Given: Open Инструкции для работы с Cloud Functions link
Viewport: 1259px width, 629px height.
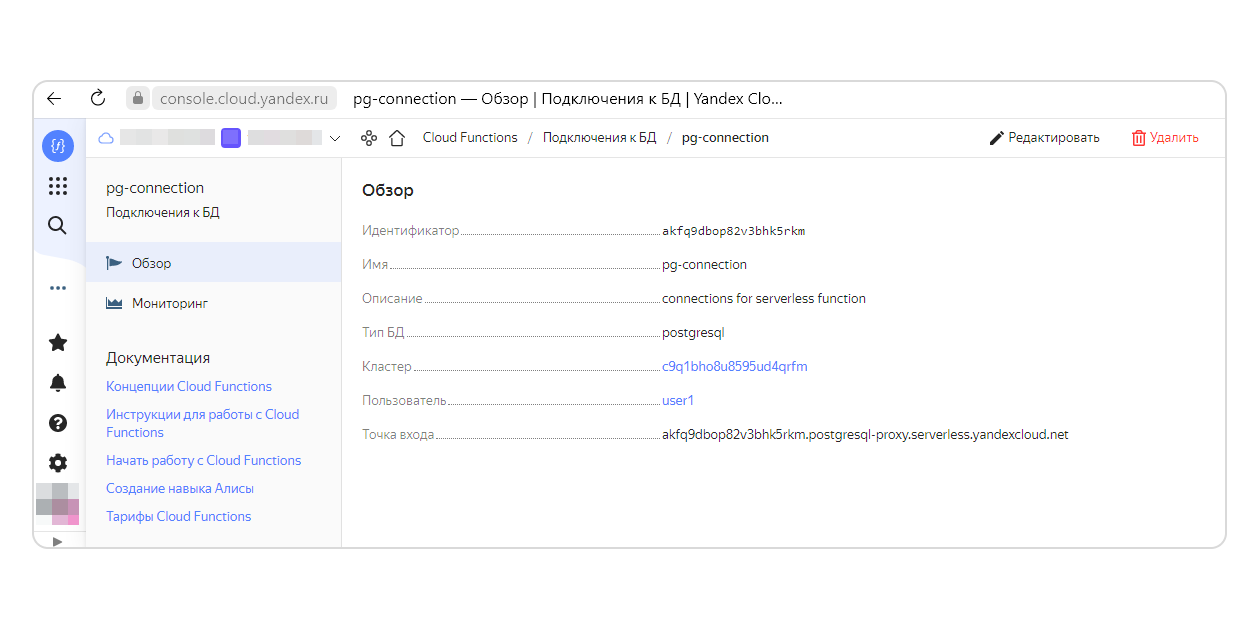Looking at the screenshot, I should click(x=203, y=423).
